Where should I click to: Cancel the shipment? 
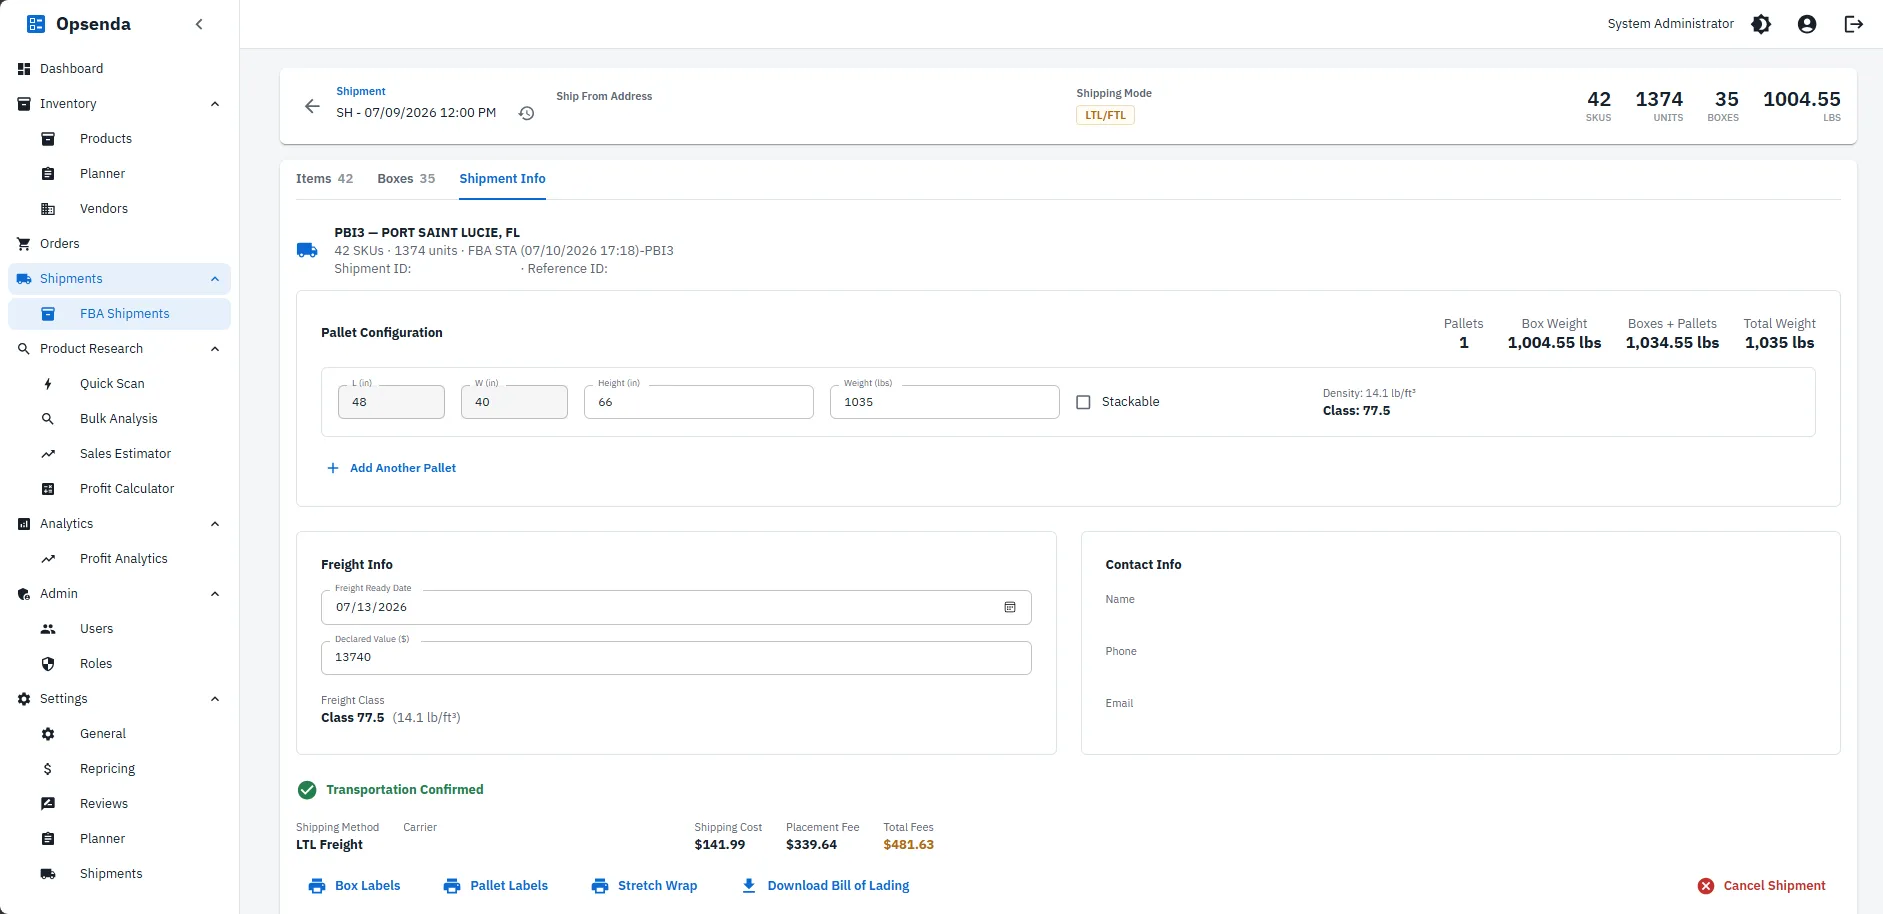(x=1762, y=886)
